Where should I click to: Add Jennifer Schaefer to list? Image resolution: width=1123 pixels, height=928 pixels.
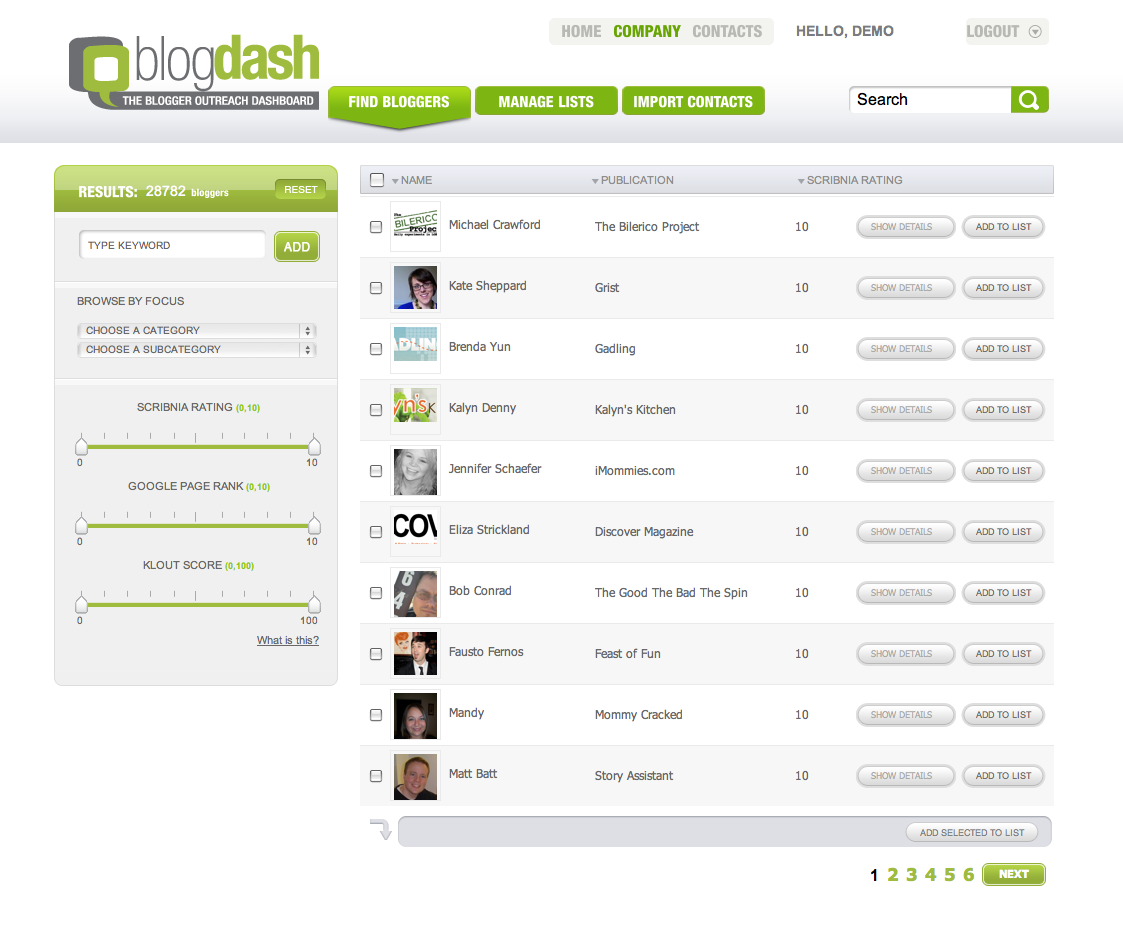[x=1003, y=470]
